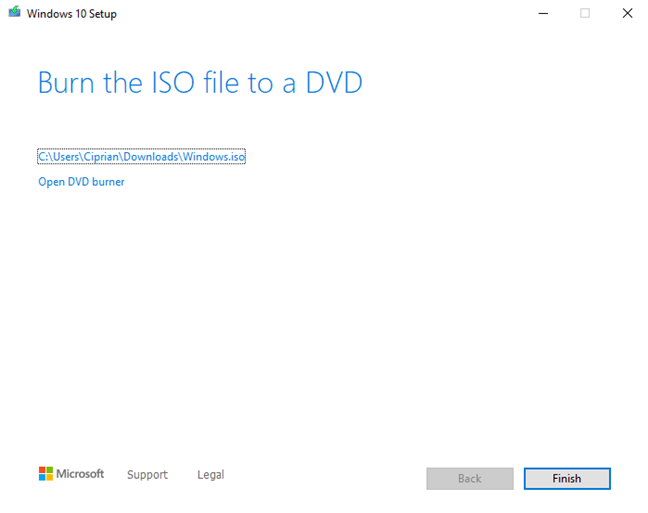The width and height of the screenshot is (648, 513).
Task: Open DVD burner link
Action: click(x=81, y=182)
